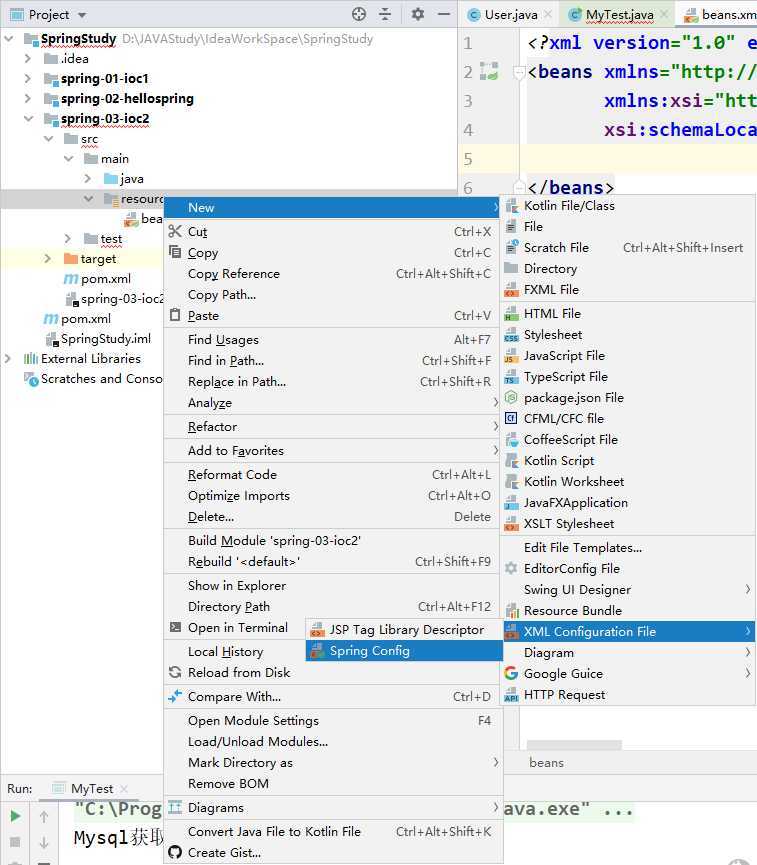Switch to User.java editor tab
Screen dimensions: 757x865
[x=508, y=15]
